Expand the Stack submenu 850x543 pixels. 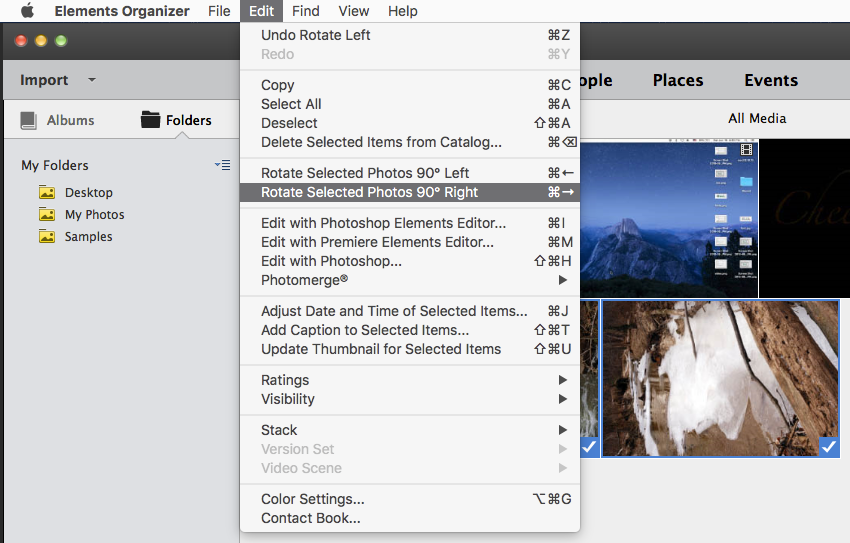pyautogui.click(x=563, y=430)
